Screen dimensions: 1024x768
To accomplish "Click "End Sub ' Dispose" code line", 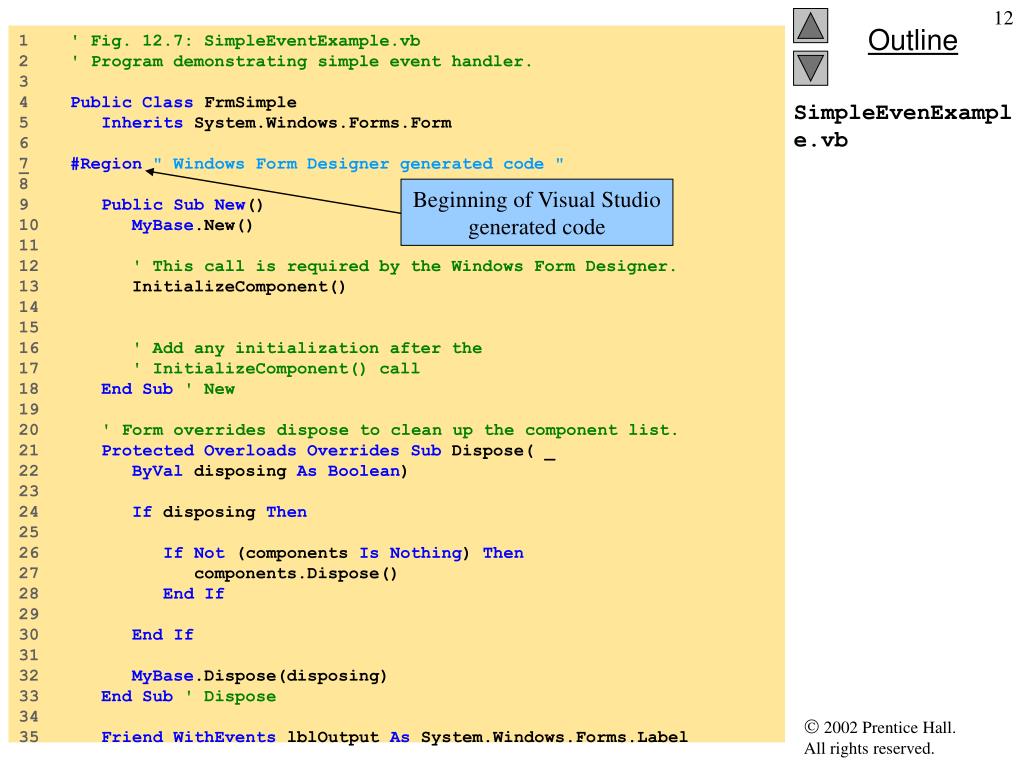I will click(189, 696).
